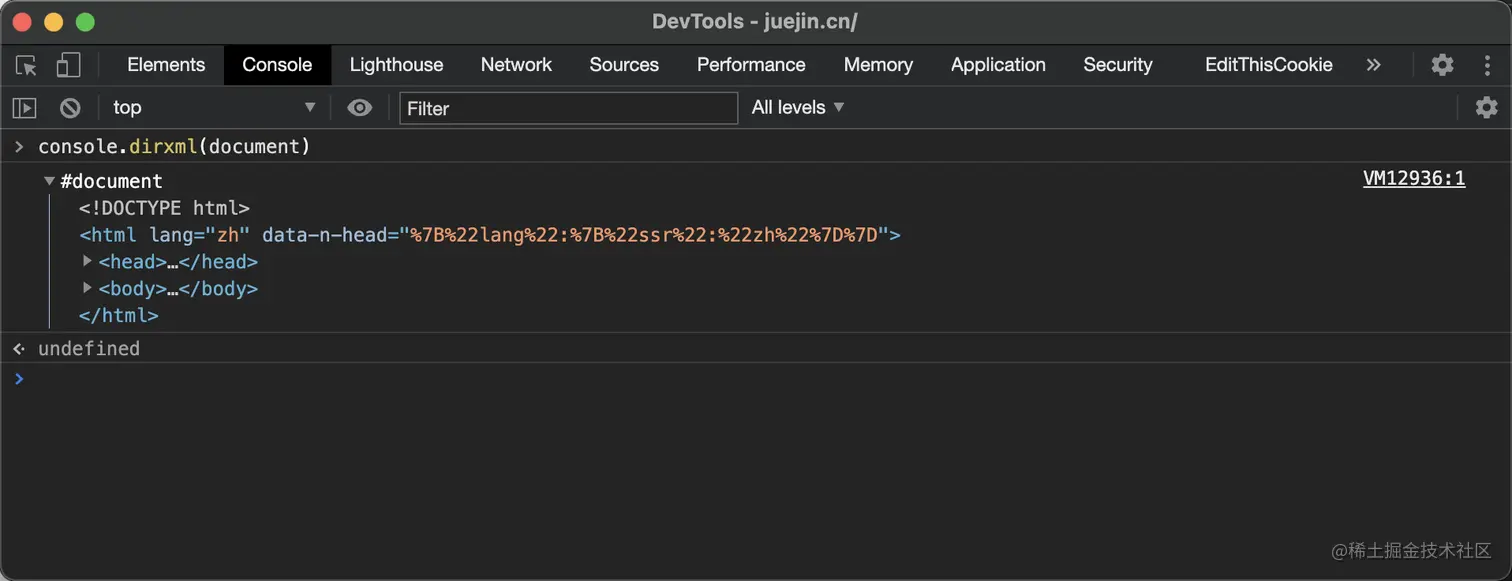Go to the Network tab

[516, 65]
